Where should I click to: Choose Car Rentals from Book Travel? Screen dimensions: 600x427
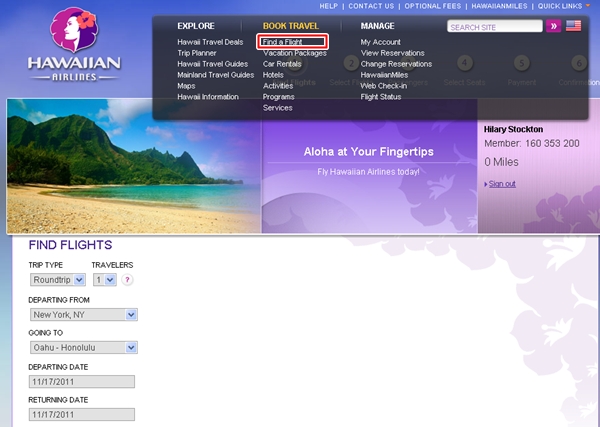(x=282, y=64)
